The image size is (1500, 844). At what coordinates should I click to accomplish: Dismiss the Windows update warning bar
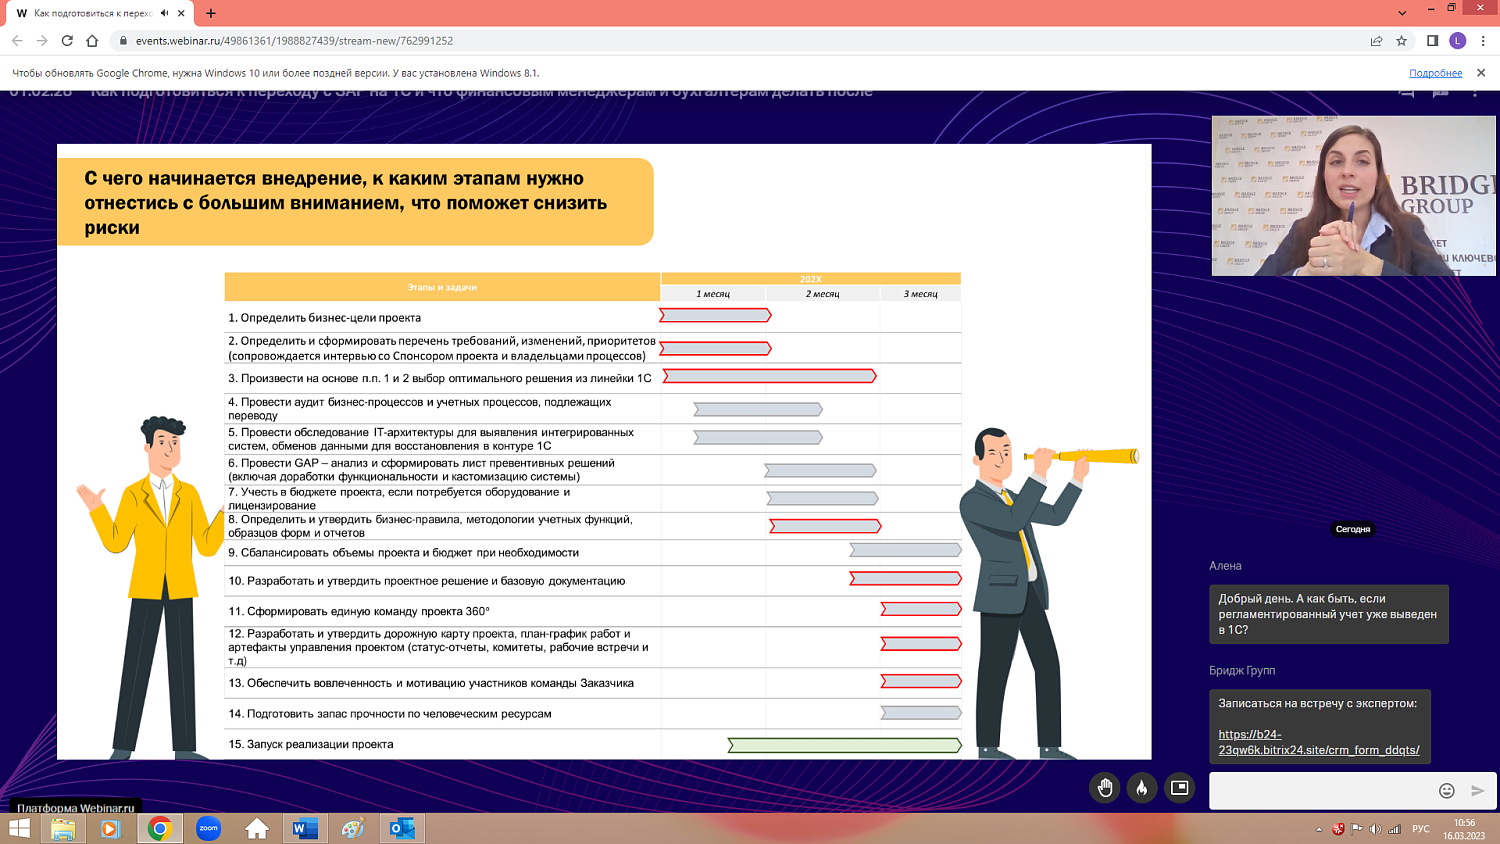(1482, 72)
